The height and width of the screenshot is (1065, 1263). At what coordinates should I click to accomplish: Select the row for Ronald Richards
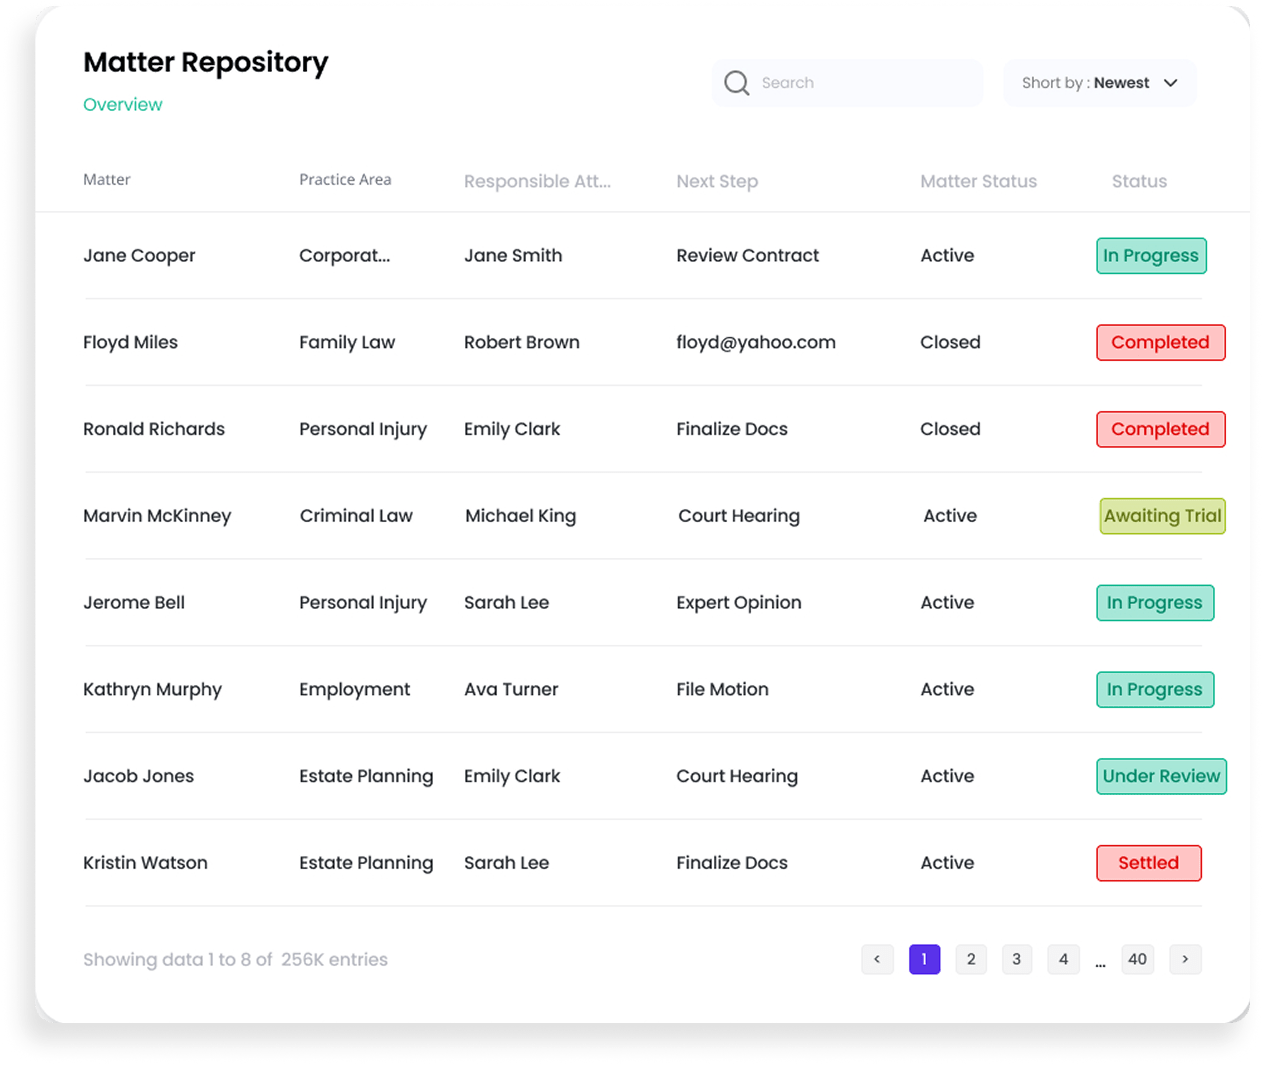pyautogui.click(x=154, y=429)
